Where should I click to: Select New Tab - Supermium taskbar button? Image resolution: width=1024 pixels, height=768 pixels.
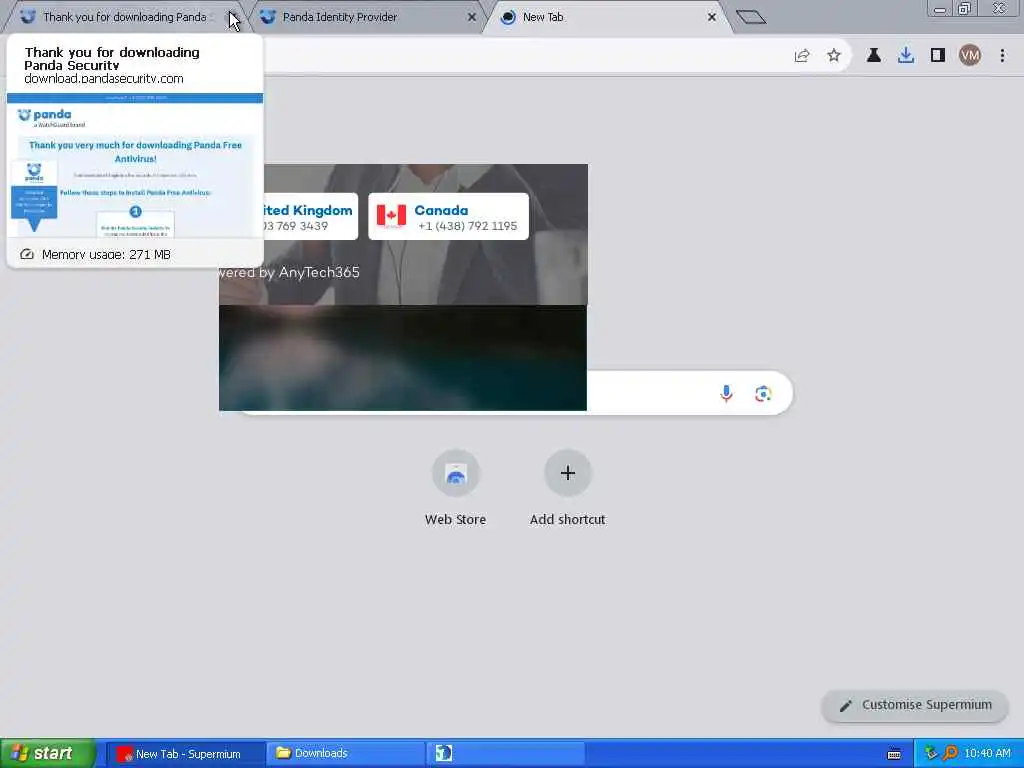click(x=185, y=754)
